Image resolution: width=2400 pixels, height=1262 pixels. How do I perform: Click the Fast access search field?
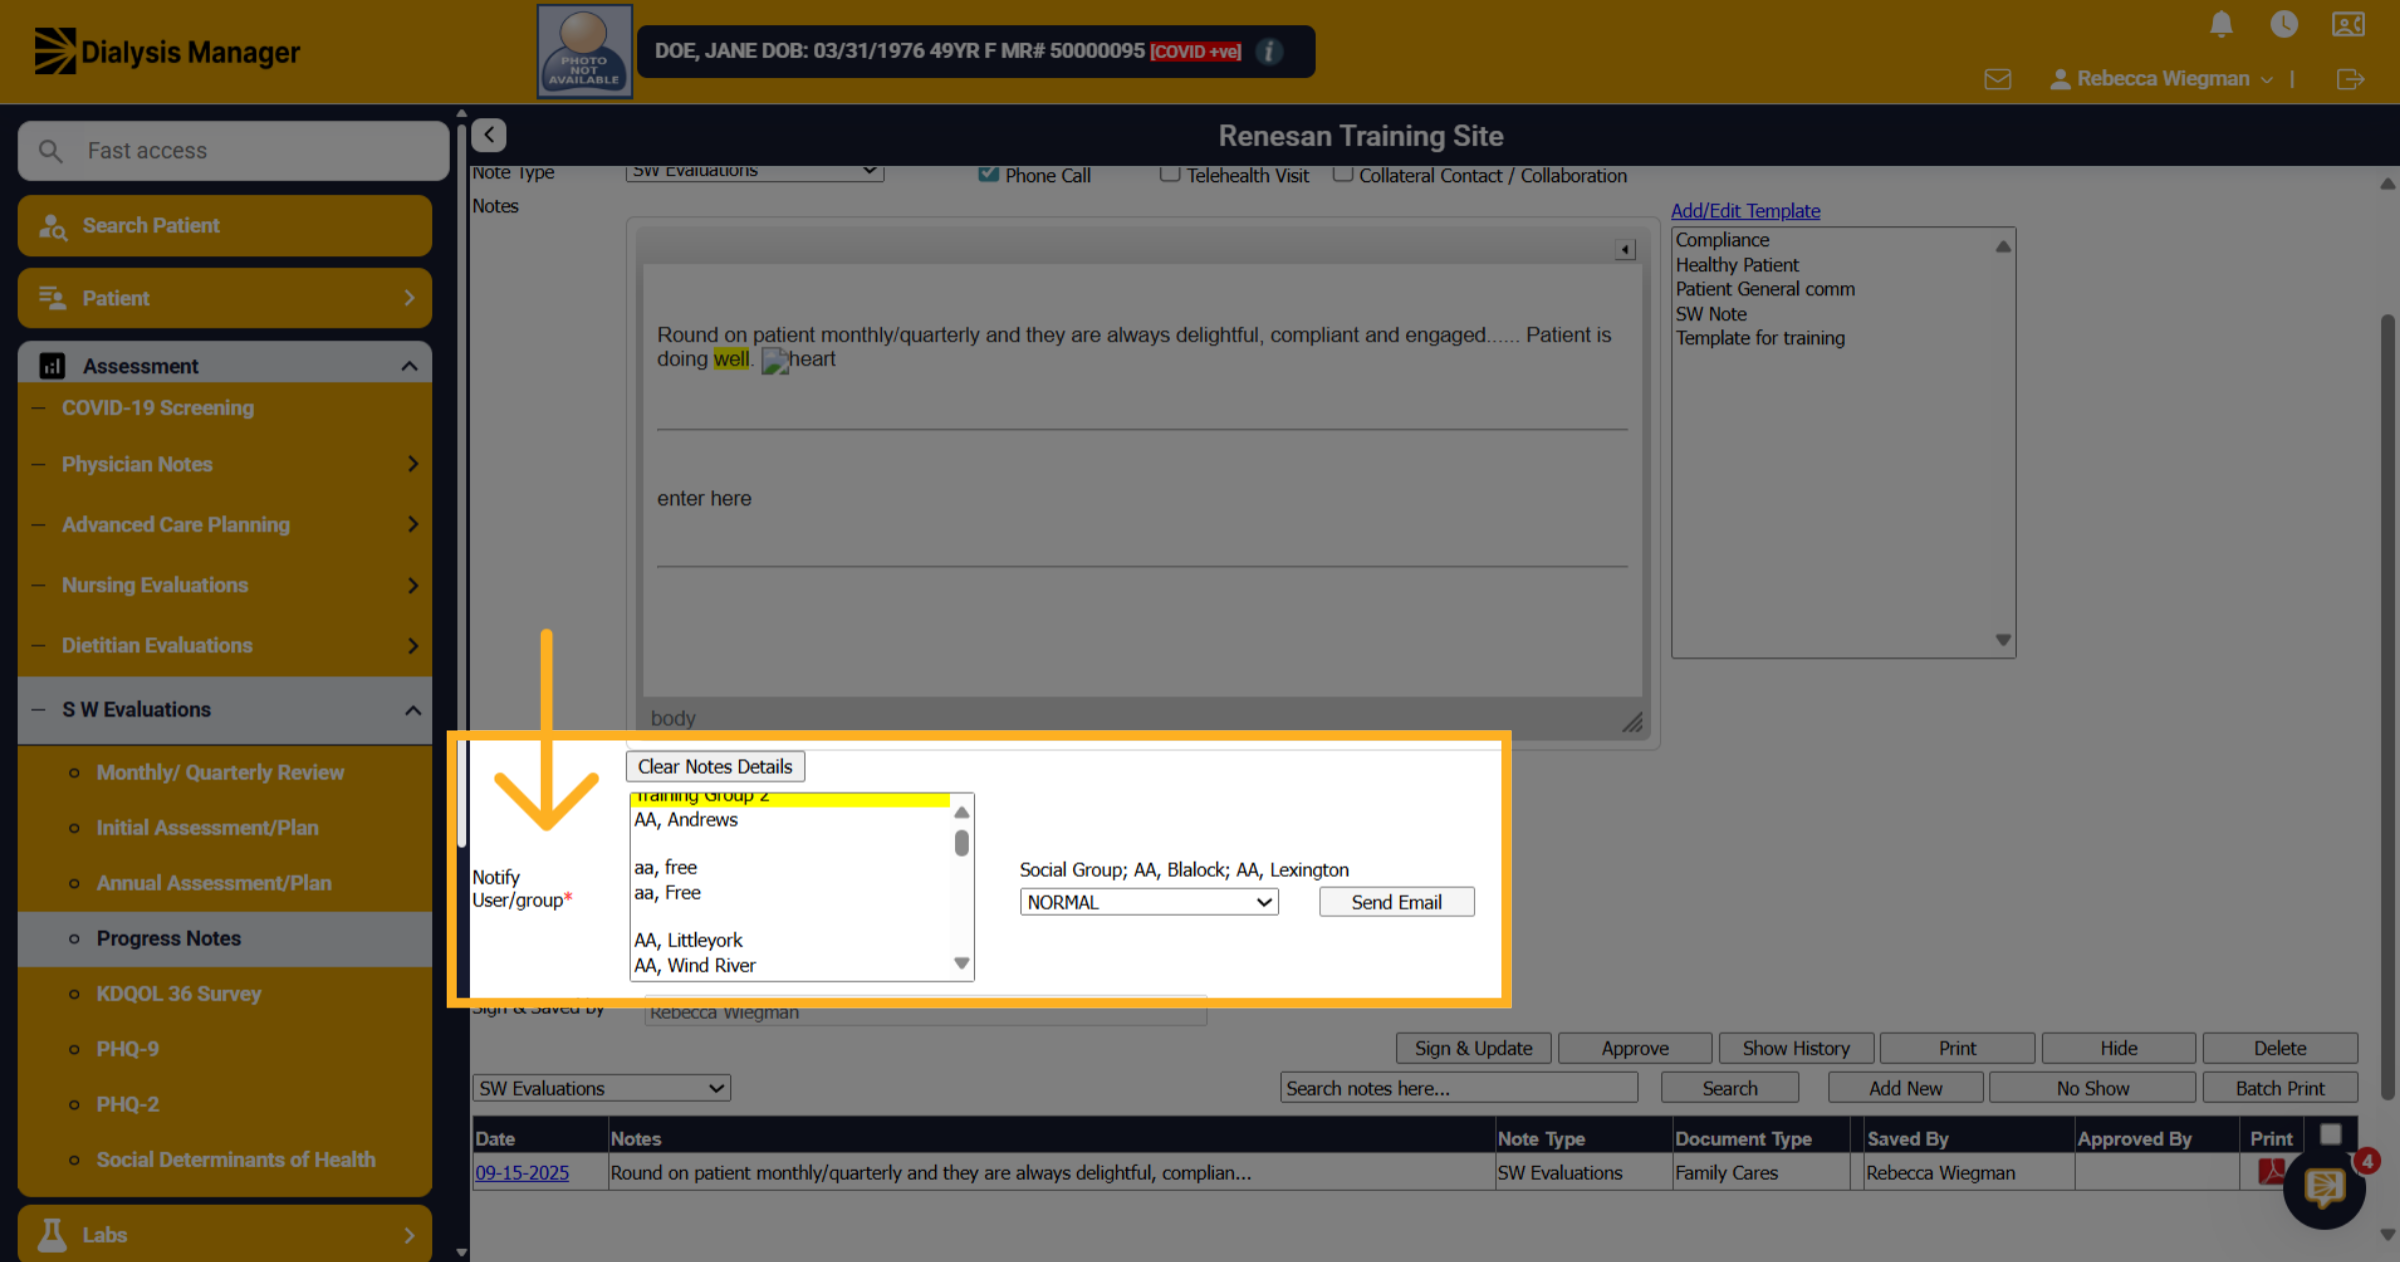[x=233, y=151]
